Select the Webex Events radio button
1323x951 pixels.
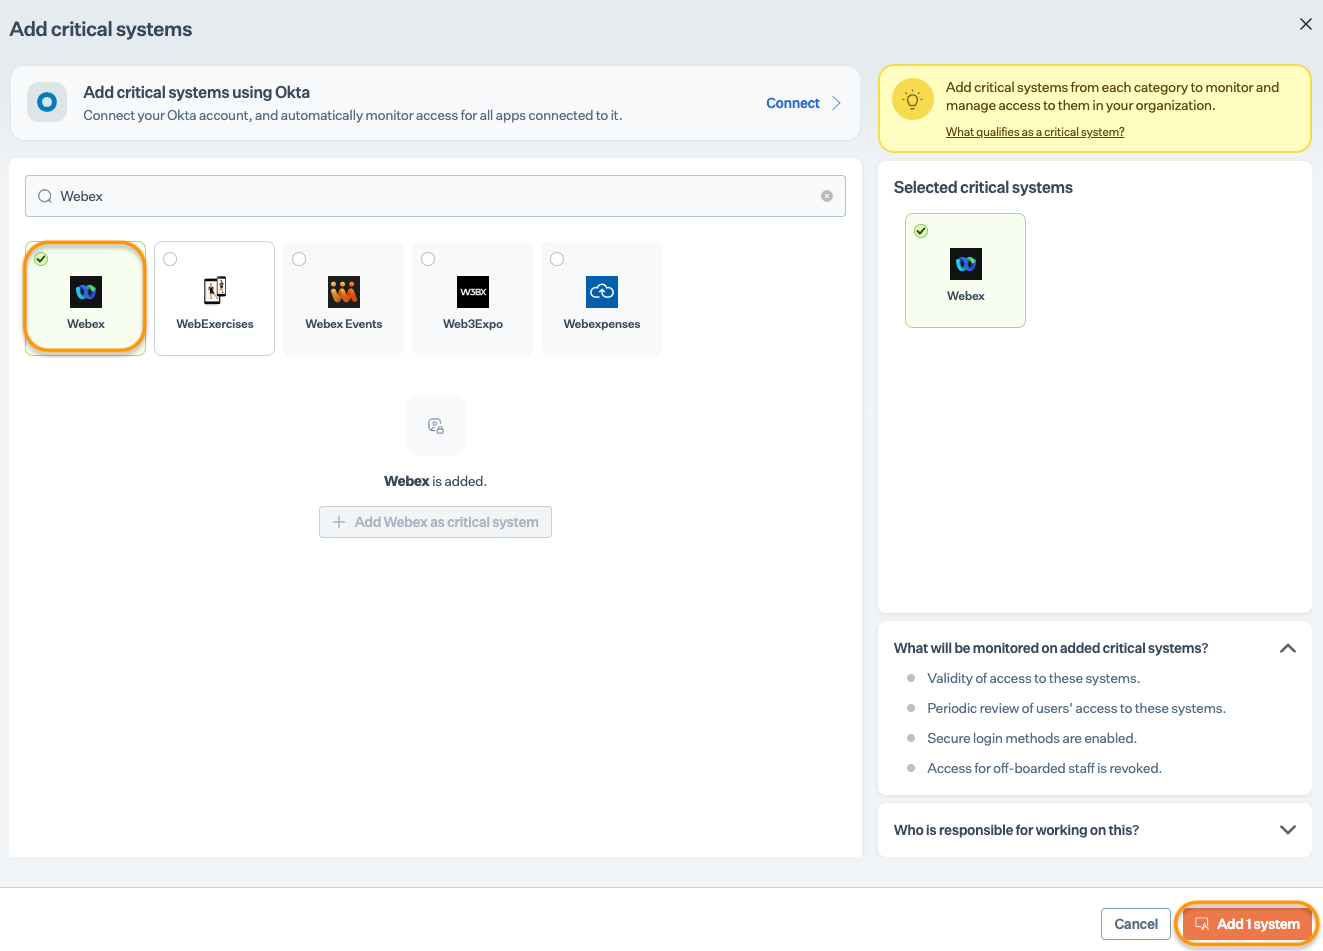299,259
